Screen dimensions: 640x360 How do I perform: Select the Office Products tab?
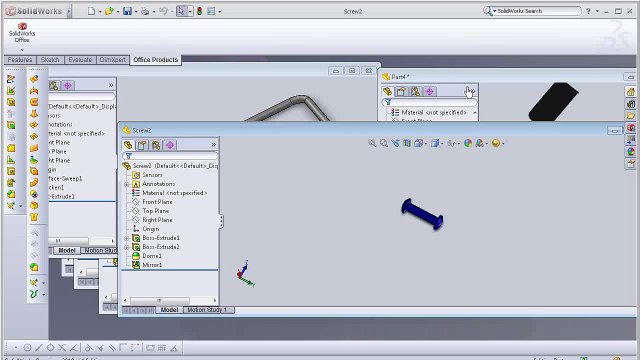156,60
